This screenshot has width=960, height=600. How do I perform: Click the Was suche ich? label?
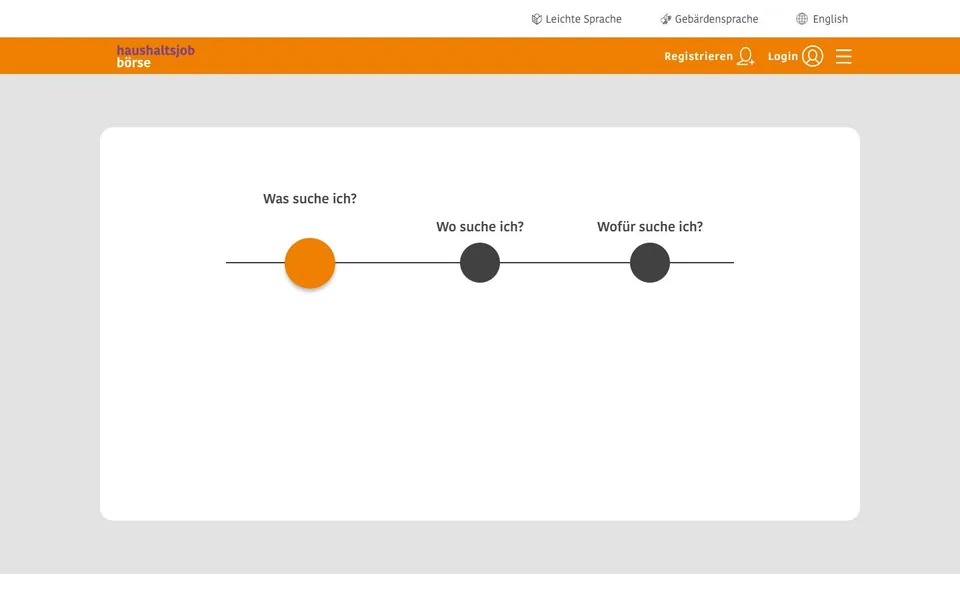tap(310, 198)
